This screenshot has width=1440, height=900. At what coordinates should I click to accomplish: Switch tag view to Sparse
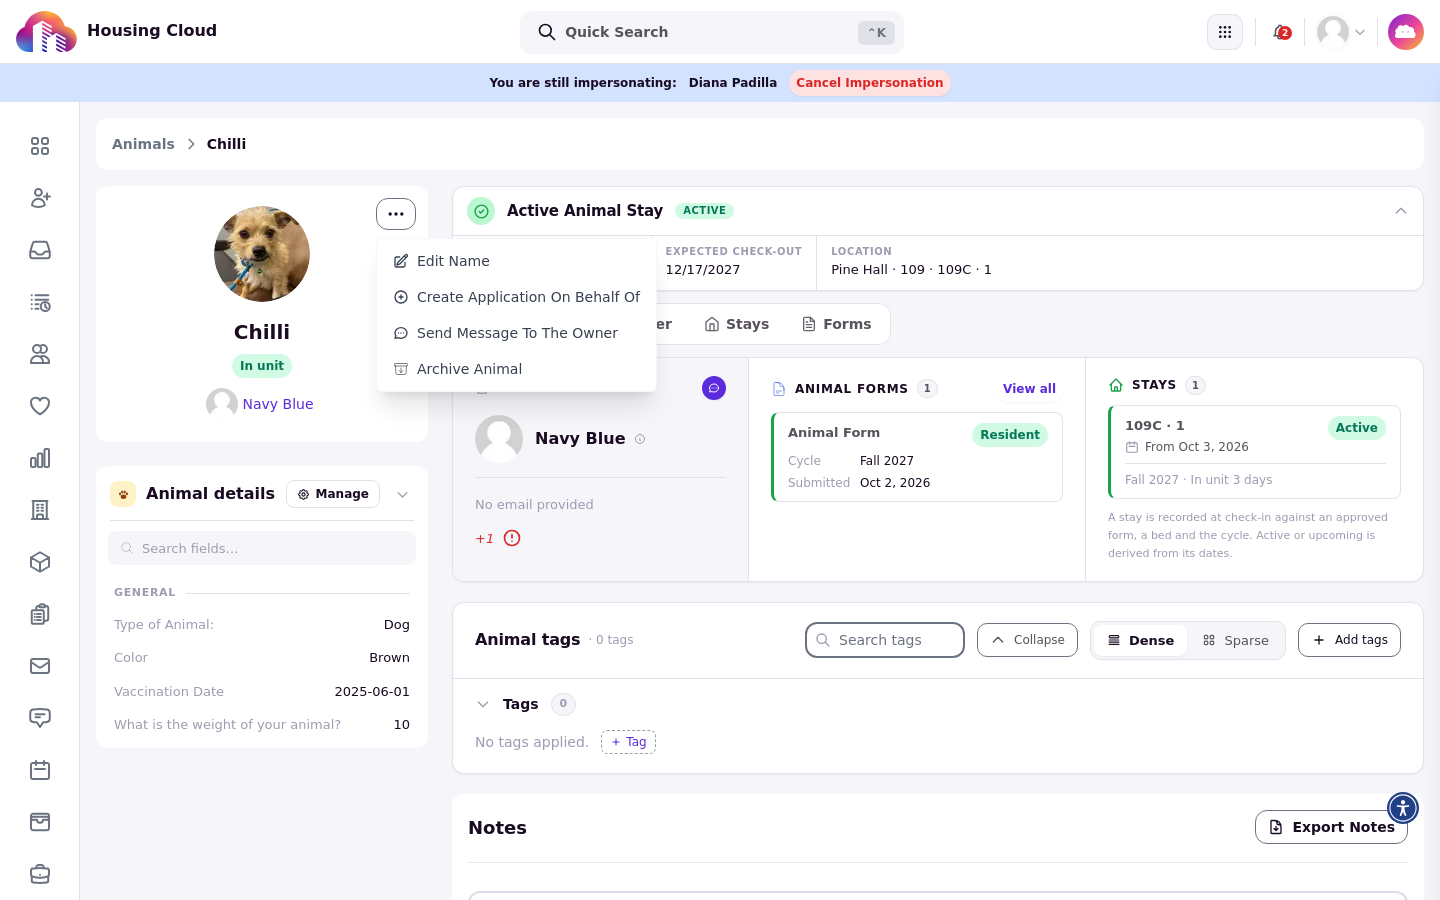coord(1236,640)
